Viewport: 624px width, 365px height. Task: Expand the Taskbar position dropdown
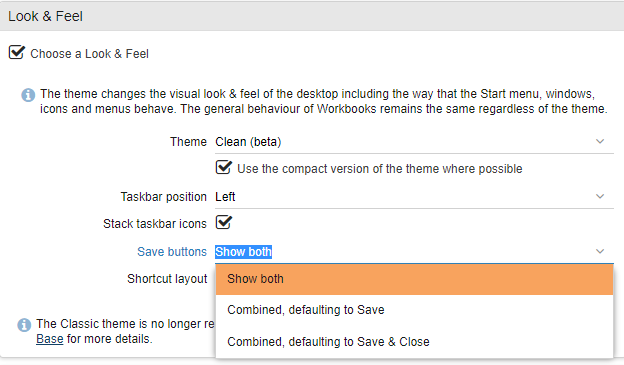(x=600, y=196)
